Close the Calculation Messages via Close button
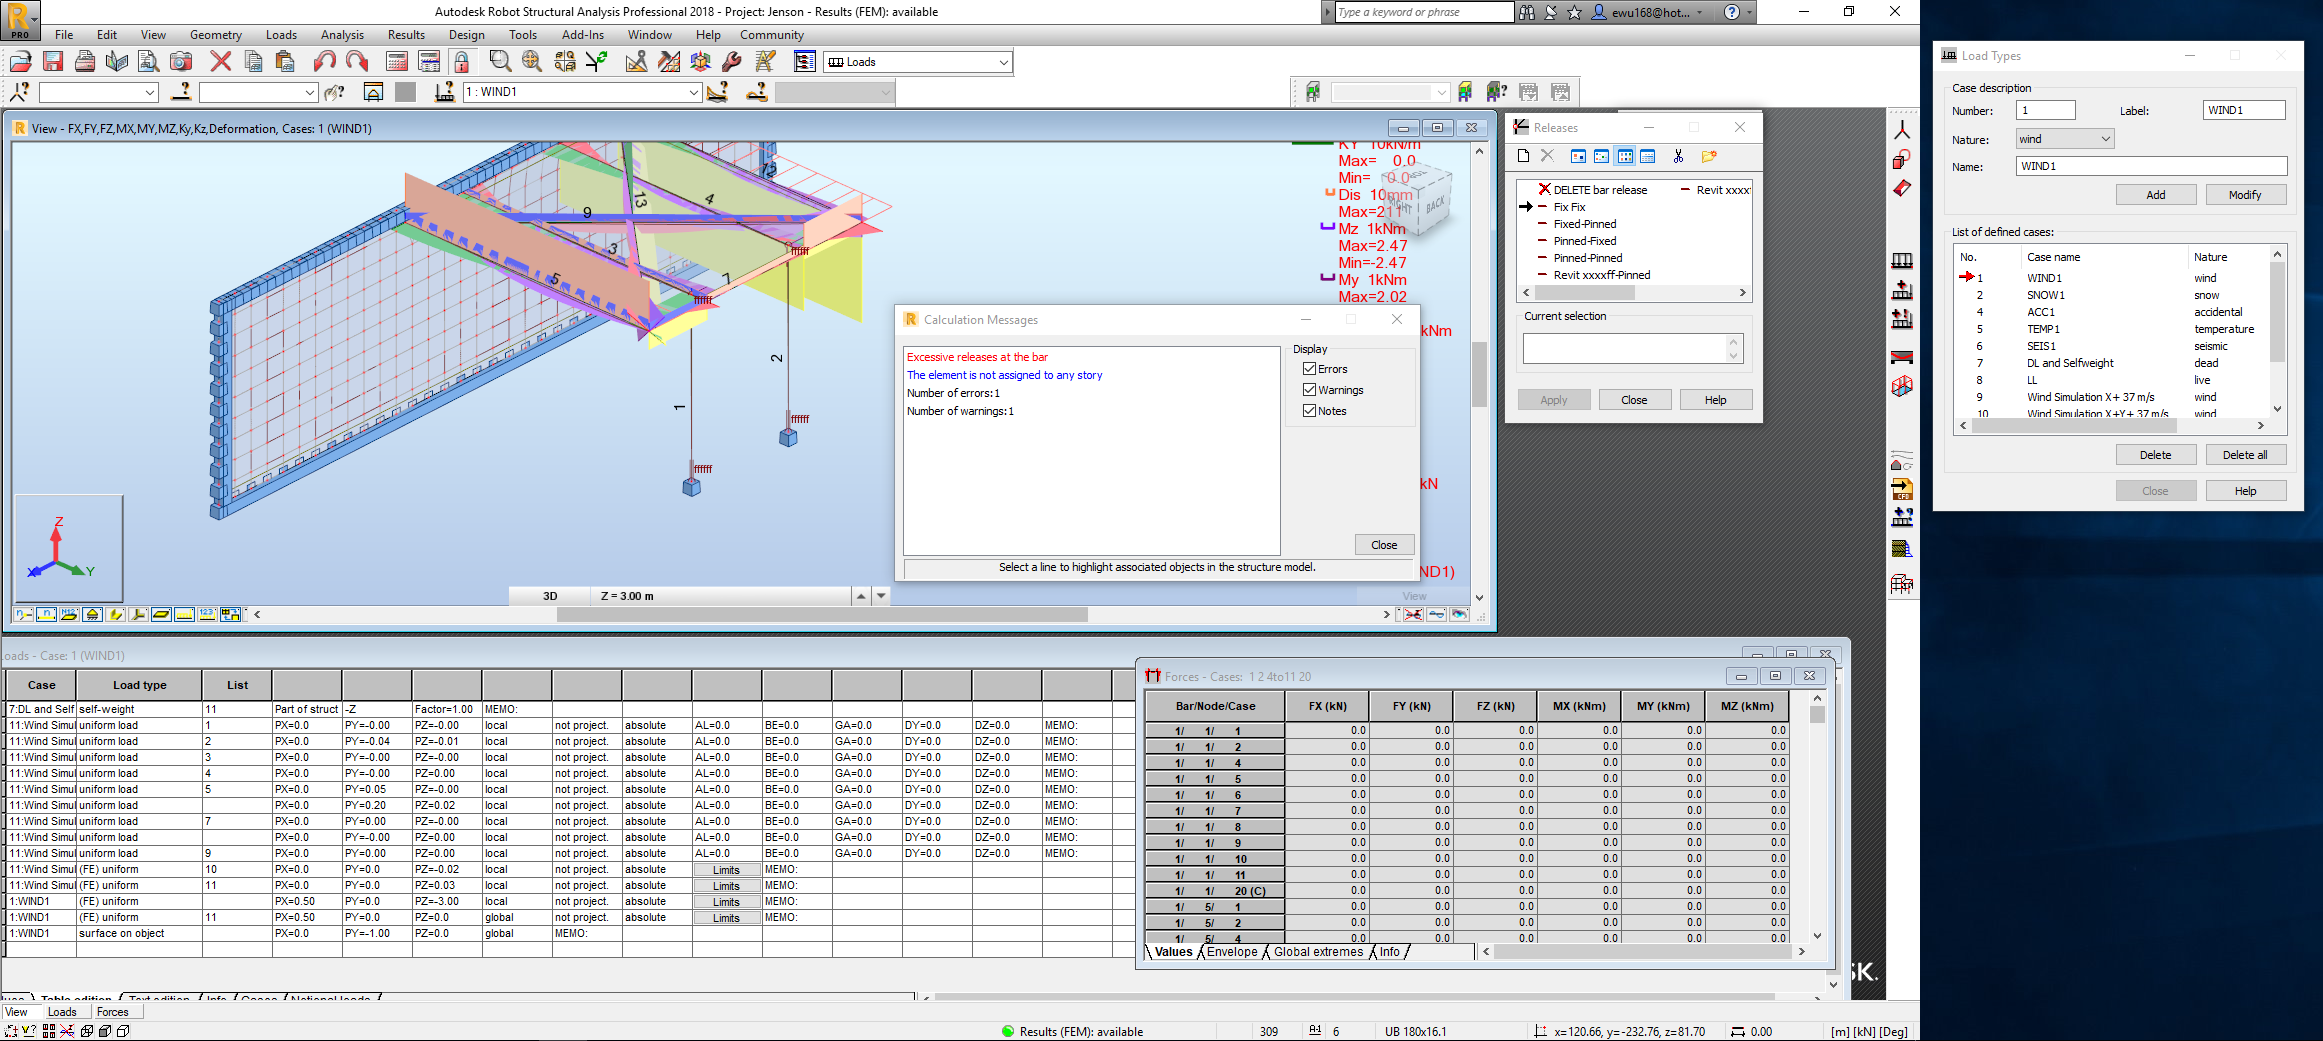The height and width of the screenshot is (1041, 2323). pos(1384,545)
